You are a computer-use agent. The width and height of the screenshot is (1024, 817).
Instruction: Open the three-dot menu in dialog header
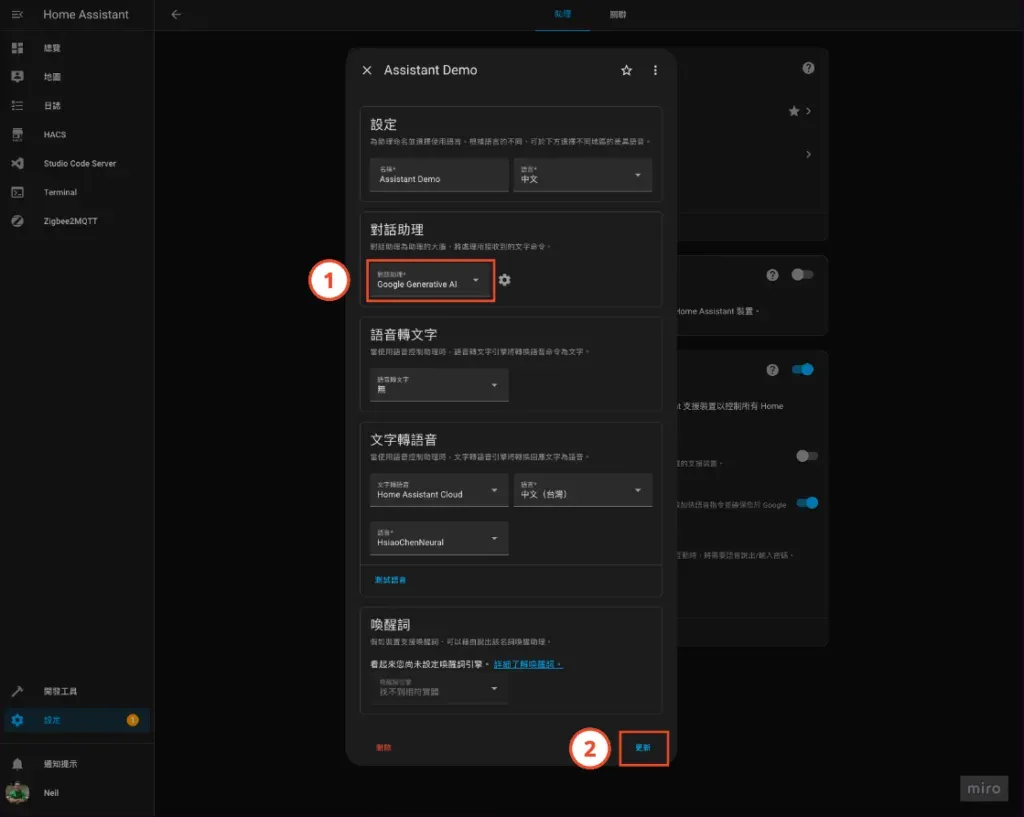coord(655,71)
